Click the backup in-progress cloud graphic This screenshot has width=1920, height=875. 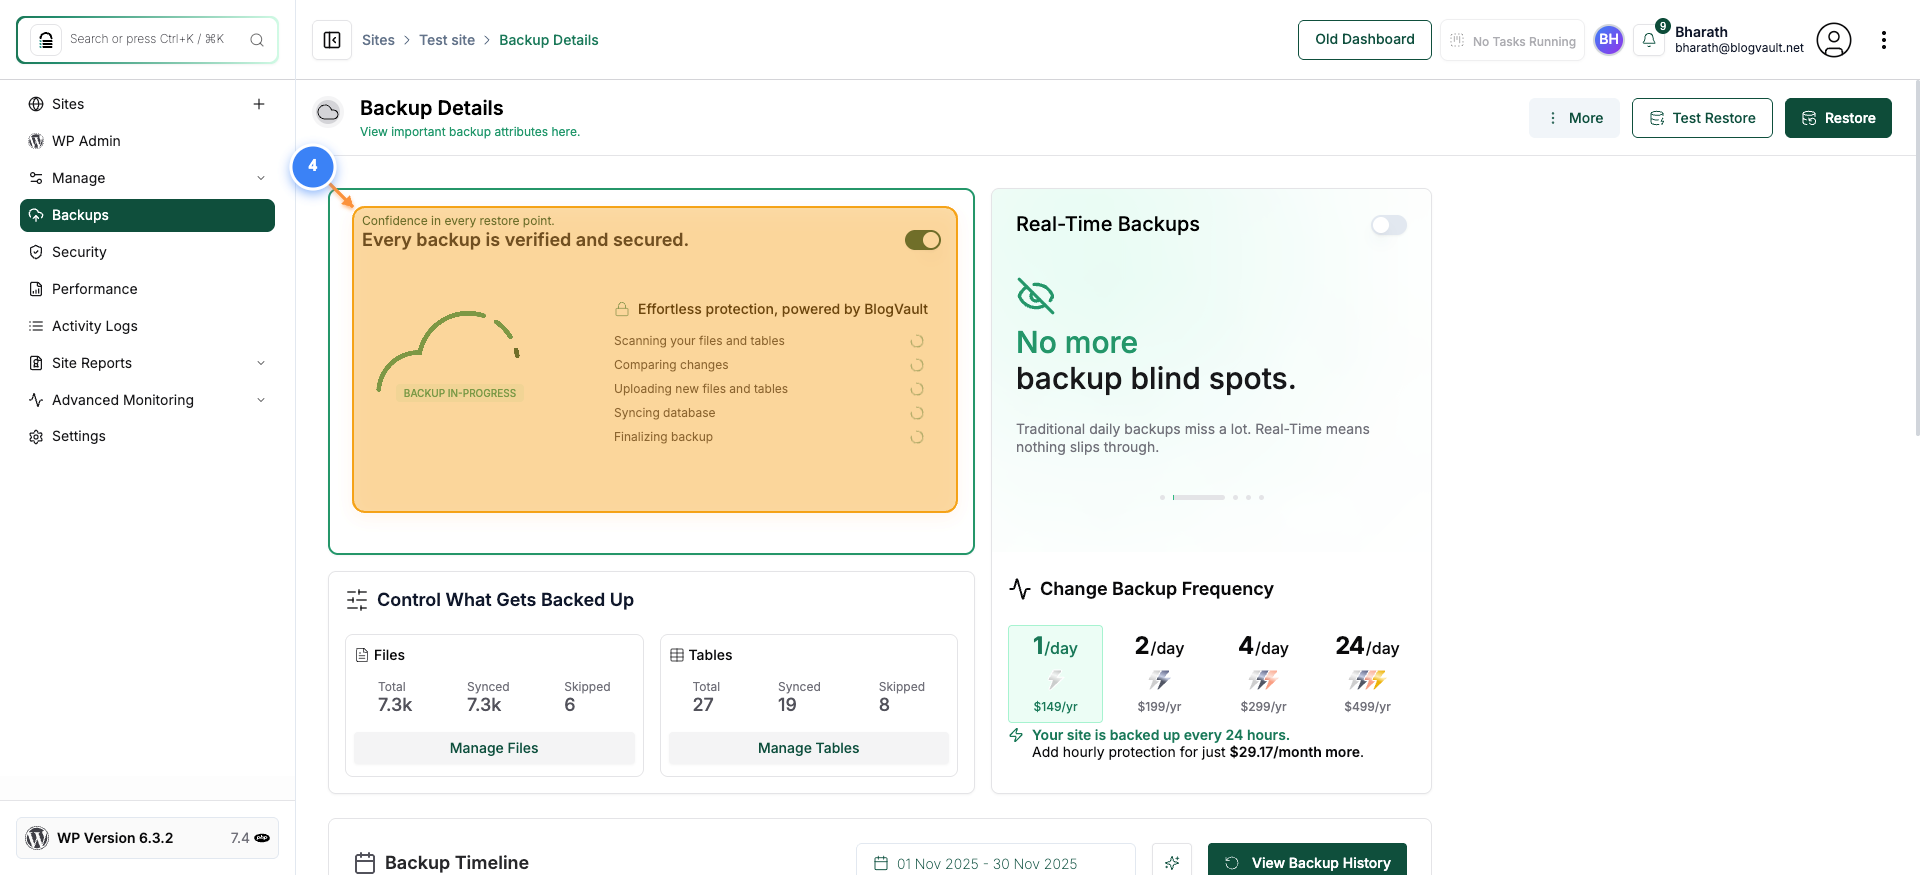pyautogui.click(x=449, y=356)
